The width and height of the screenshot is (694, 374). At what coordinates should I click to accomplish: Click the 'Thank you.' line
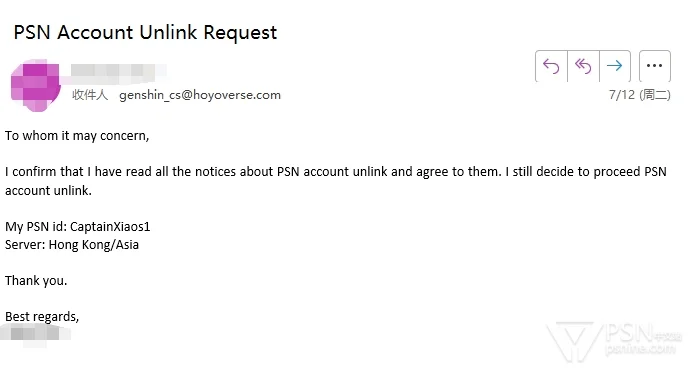pos(36,281)
